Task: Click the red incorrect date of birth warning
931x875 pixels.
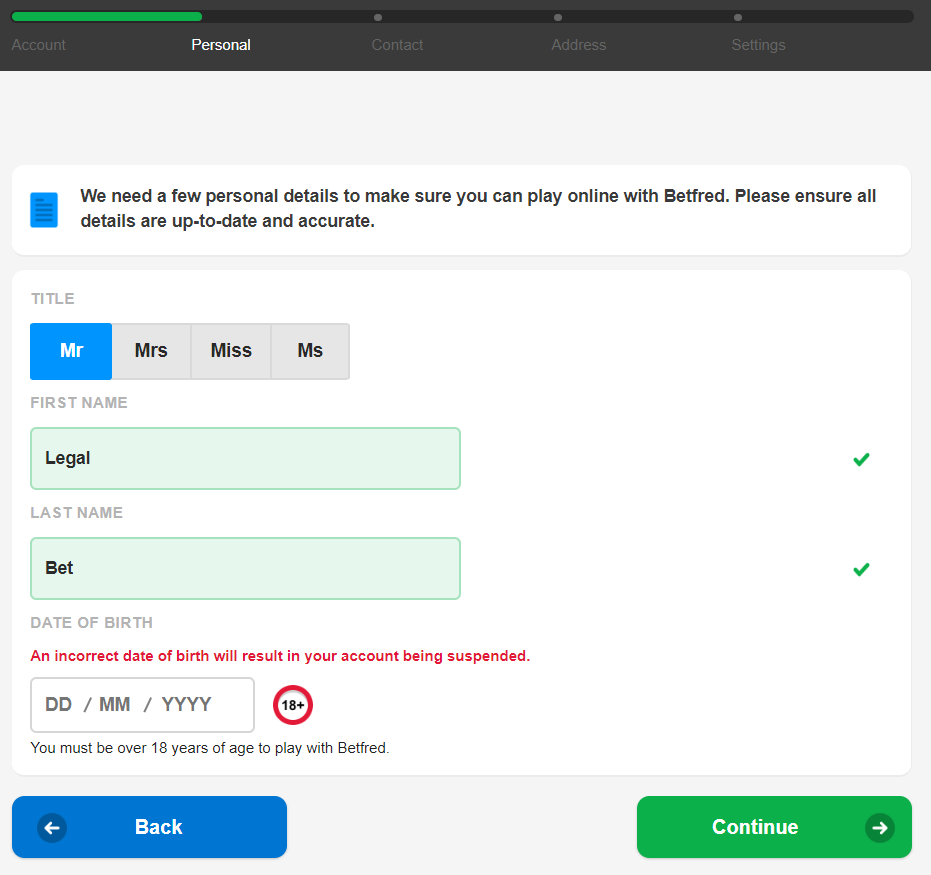Action: click(280, 656)
